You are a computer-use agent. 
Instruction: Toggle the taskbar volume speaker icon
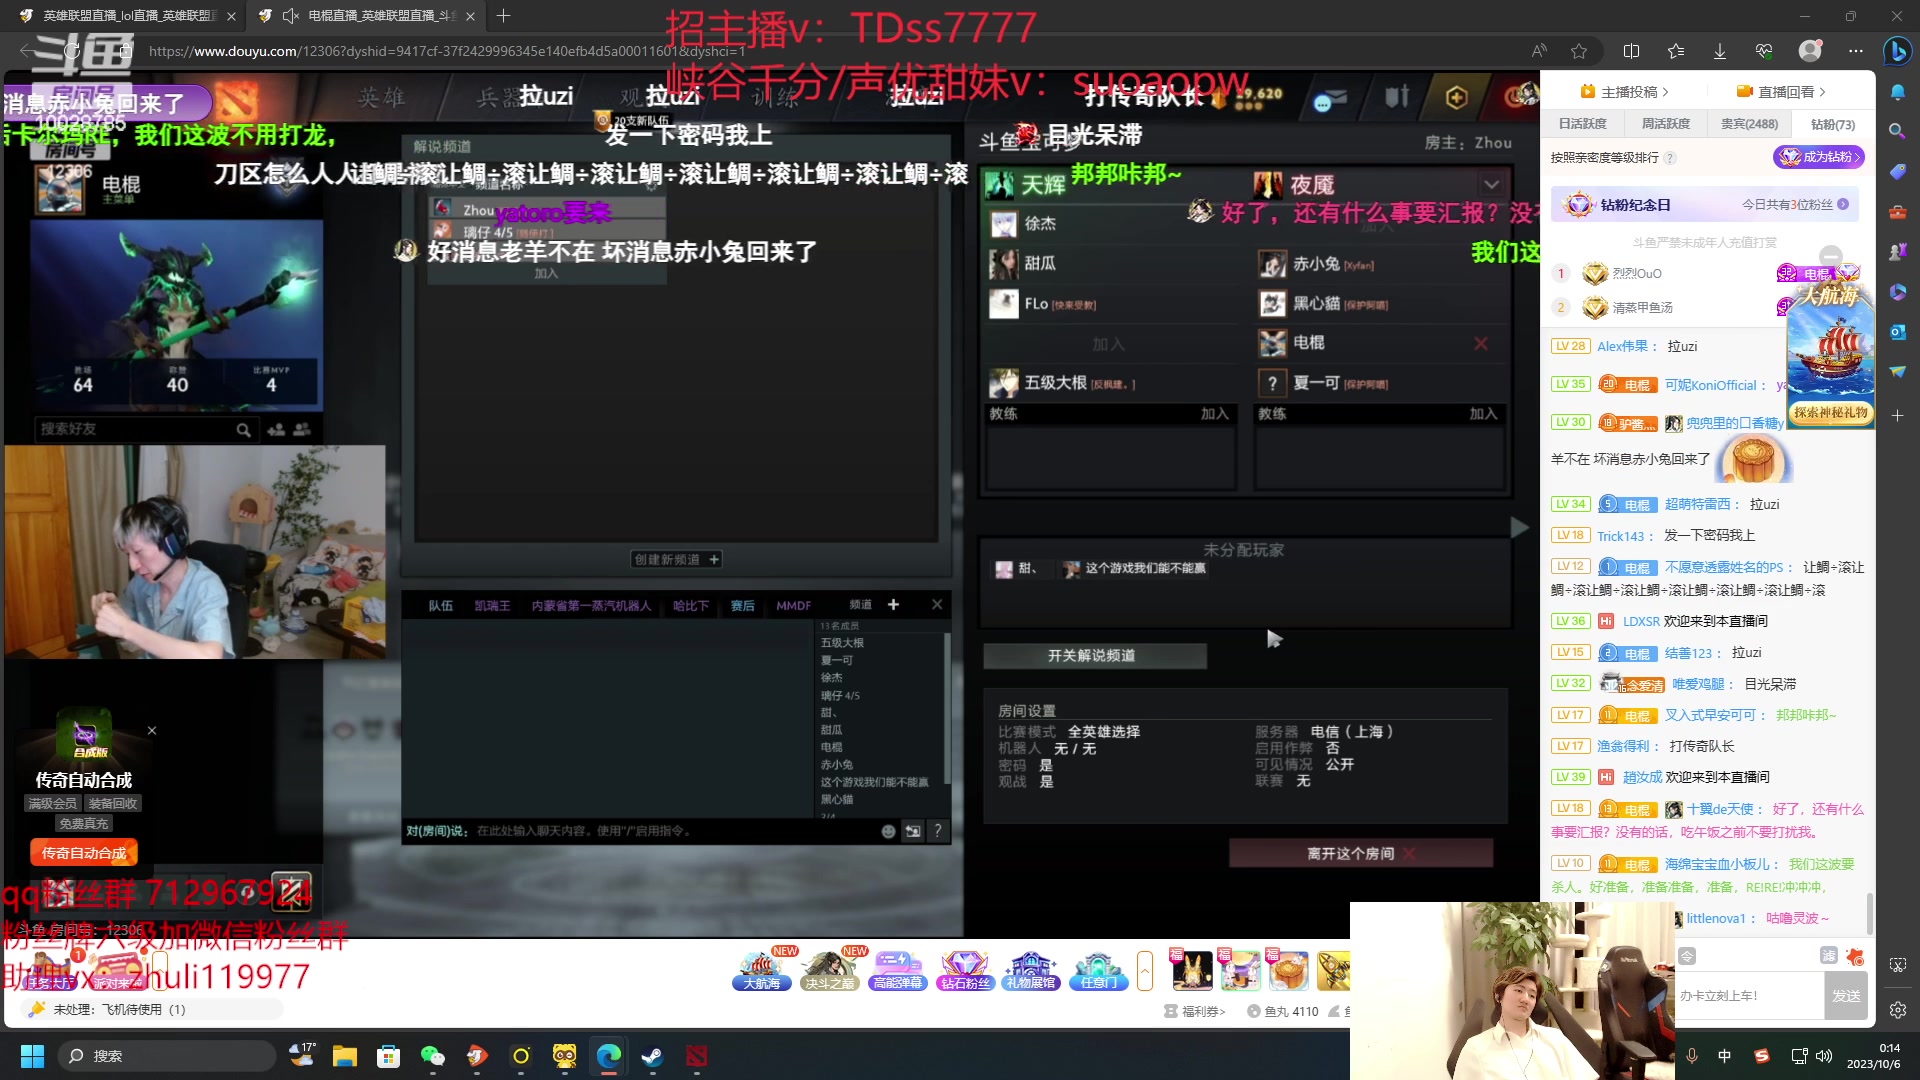tap(1824, 1056)
